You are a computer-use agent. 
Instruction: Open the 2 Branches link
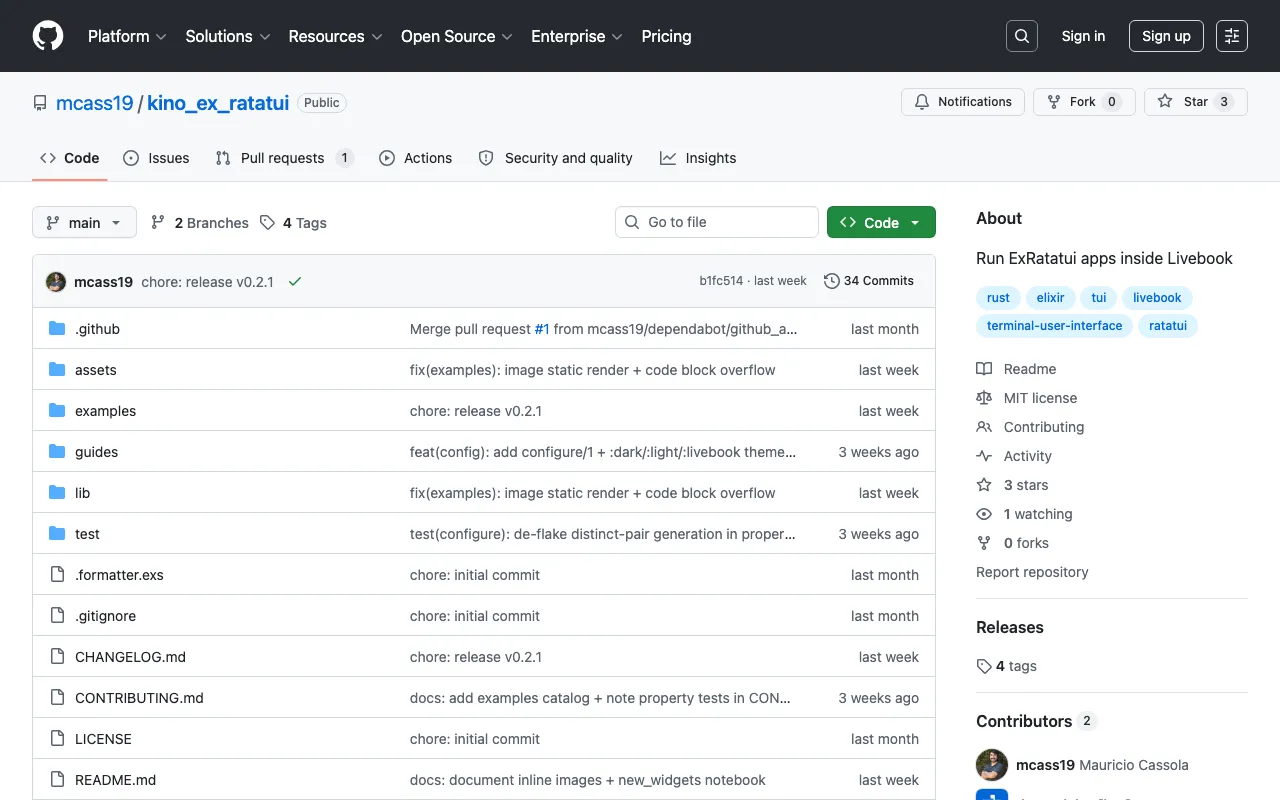pos(200,223)
